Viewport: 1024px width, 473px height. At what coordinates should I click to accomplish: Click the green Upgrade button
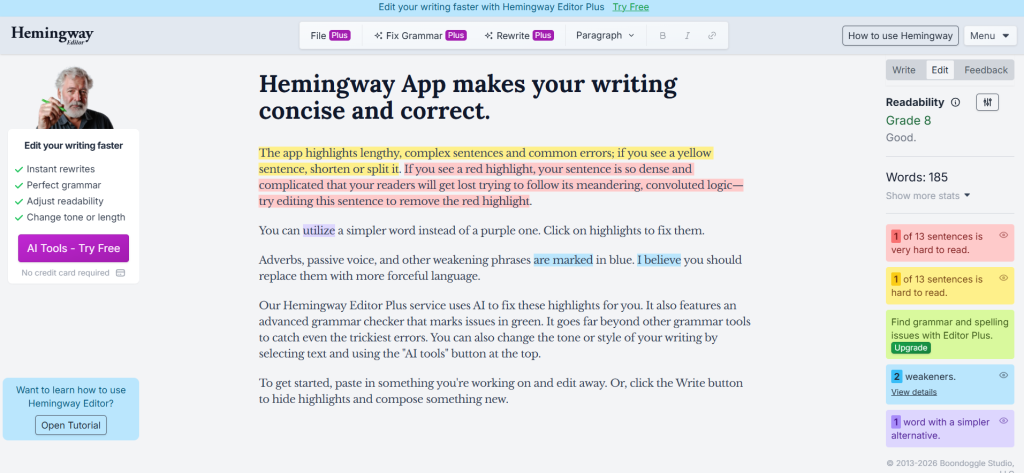[910, 348]
